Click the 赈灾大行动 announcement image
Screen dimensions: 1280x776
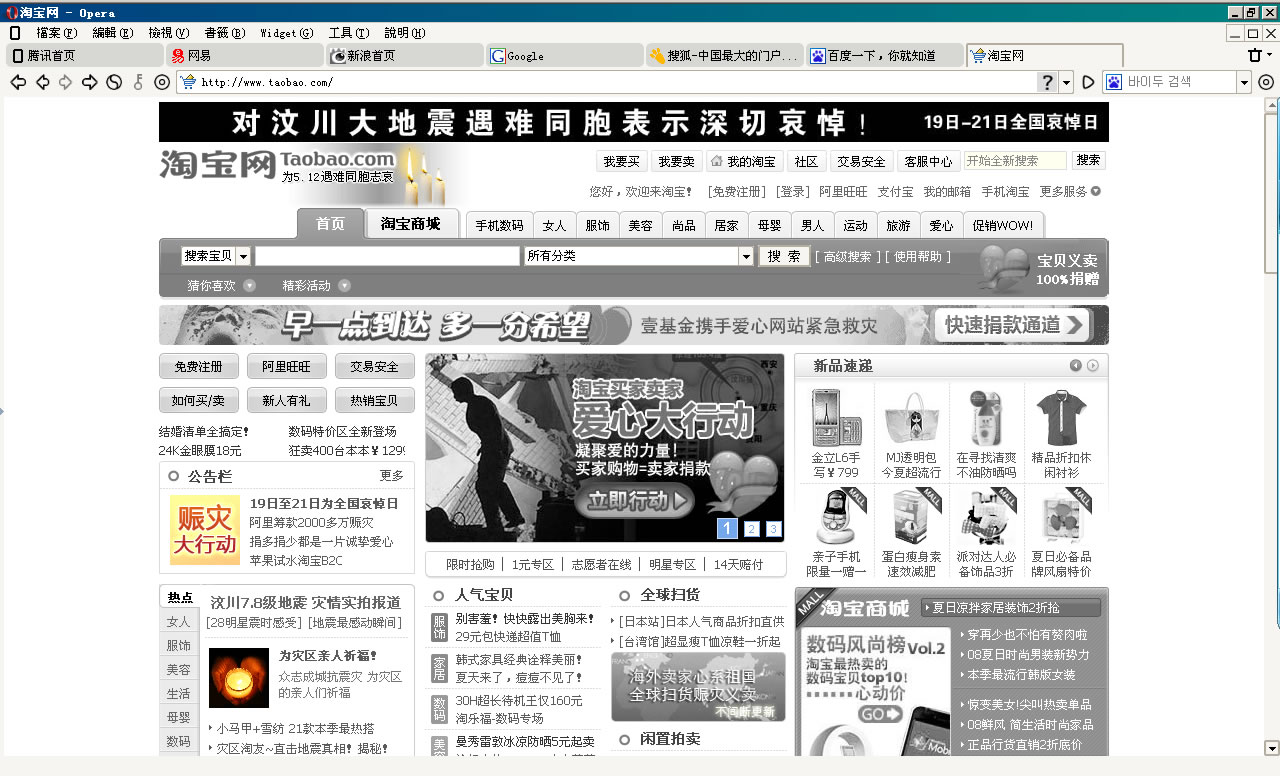pos(204,530)
